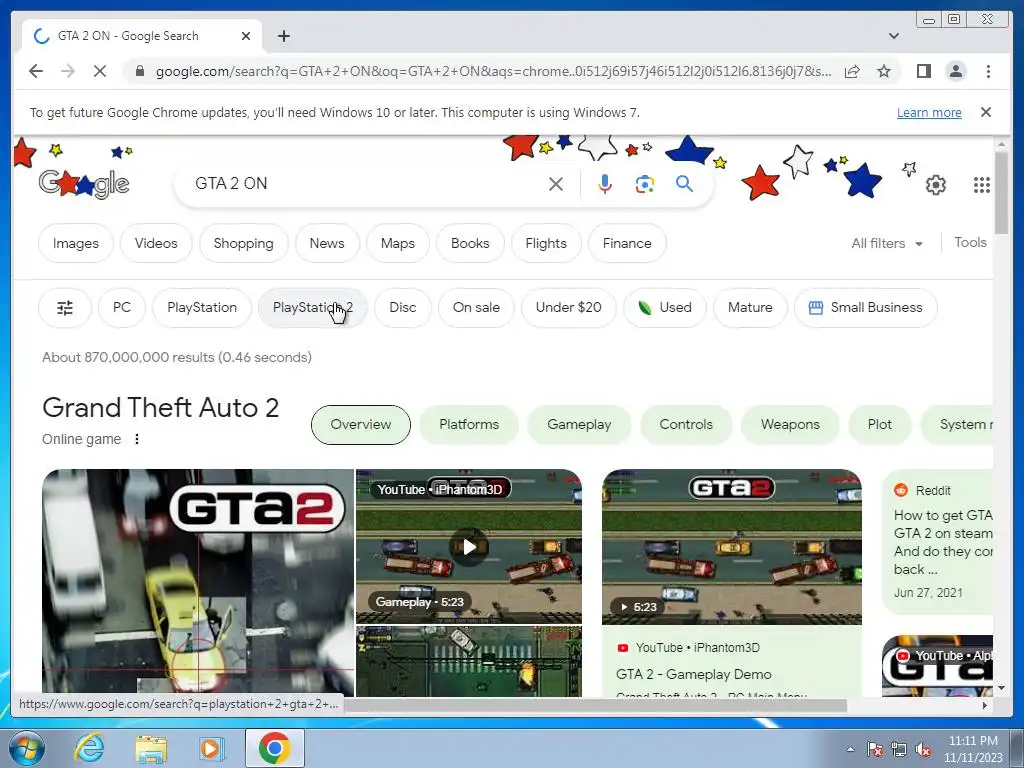This screenshot has width=1024, height=768.
Task: Open the Learn more link
Action: (929, 112)
